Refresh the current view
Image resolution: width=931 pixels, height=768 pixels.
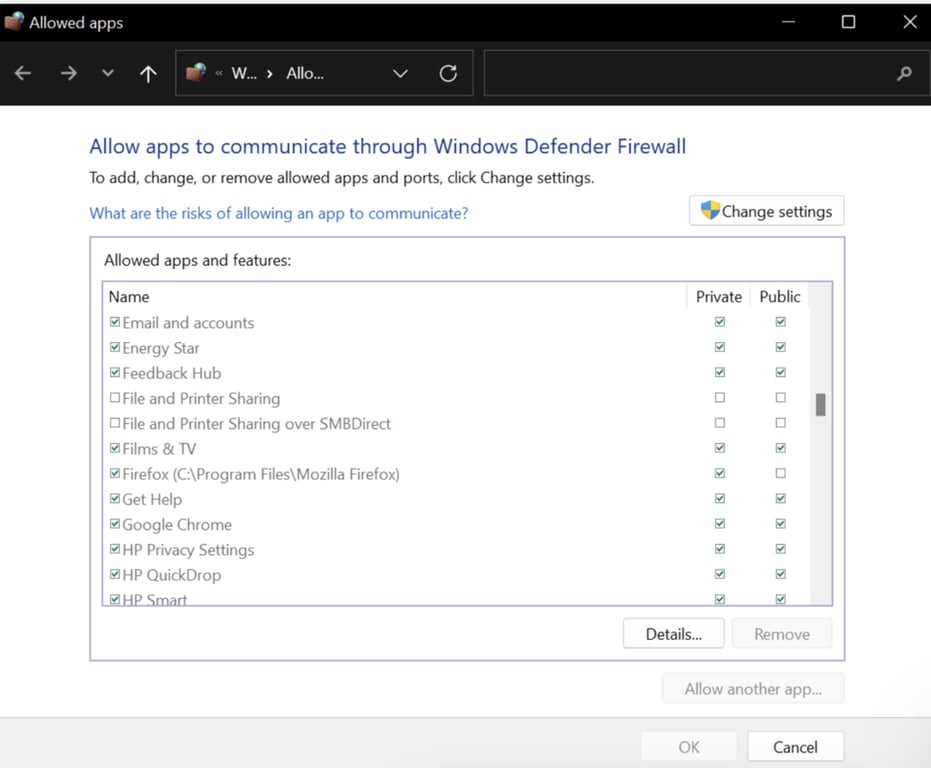(448, 73)
